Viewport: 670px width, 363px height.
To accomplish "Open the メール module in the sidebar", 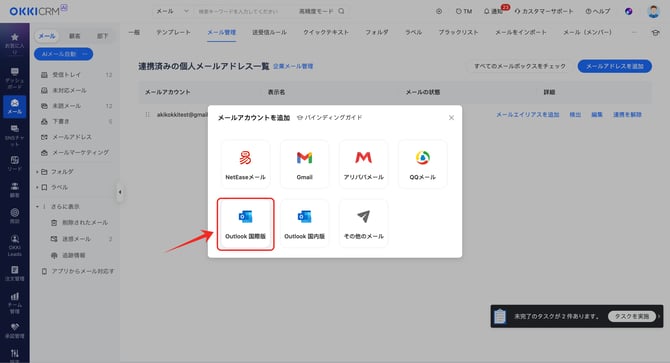I will coord(15,106).
